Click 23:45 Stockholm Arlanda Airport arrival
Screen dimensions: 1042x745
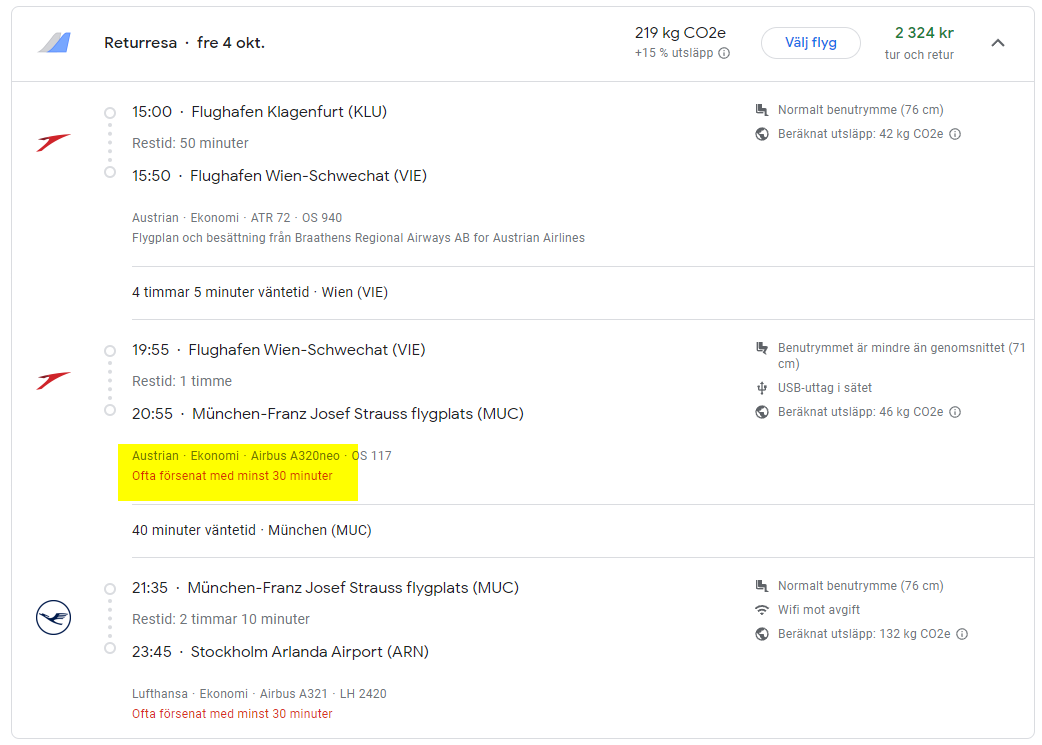point(280,652)
